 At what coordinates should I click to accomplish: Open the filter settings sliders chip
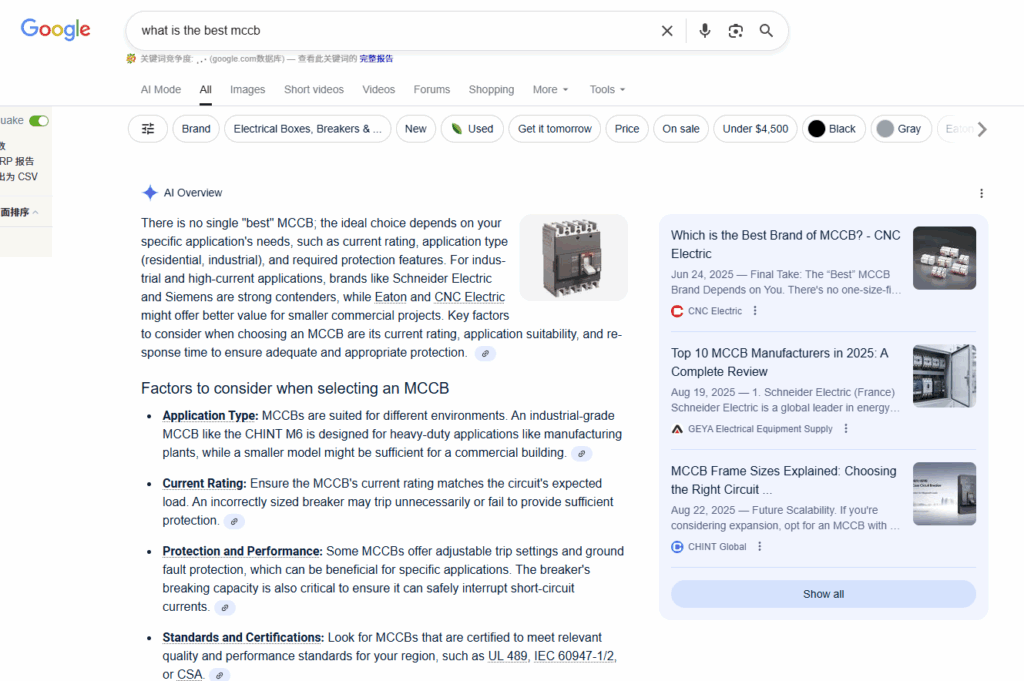pos(148,129)
